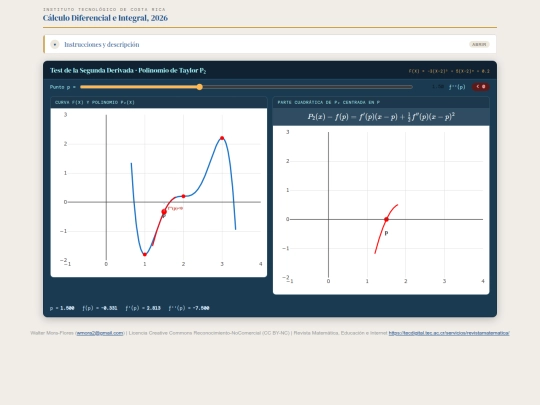The width and height of the screenshot is (540, 405).
Task: Click the red point P on the left graph
Action: (164, 212)
